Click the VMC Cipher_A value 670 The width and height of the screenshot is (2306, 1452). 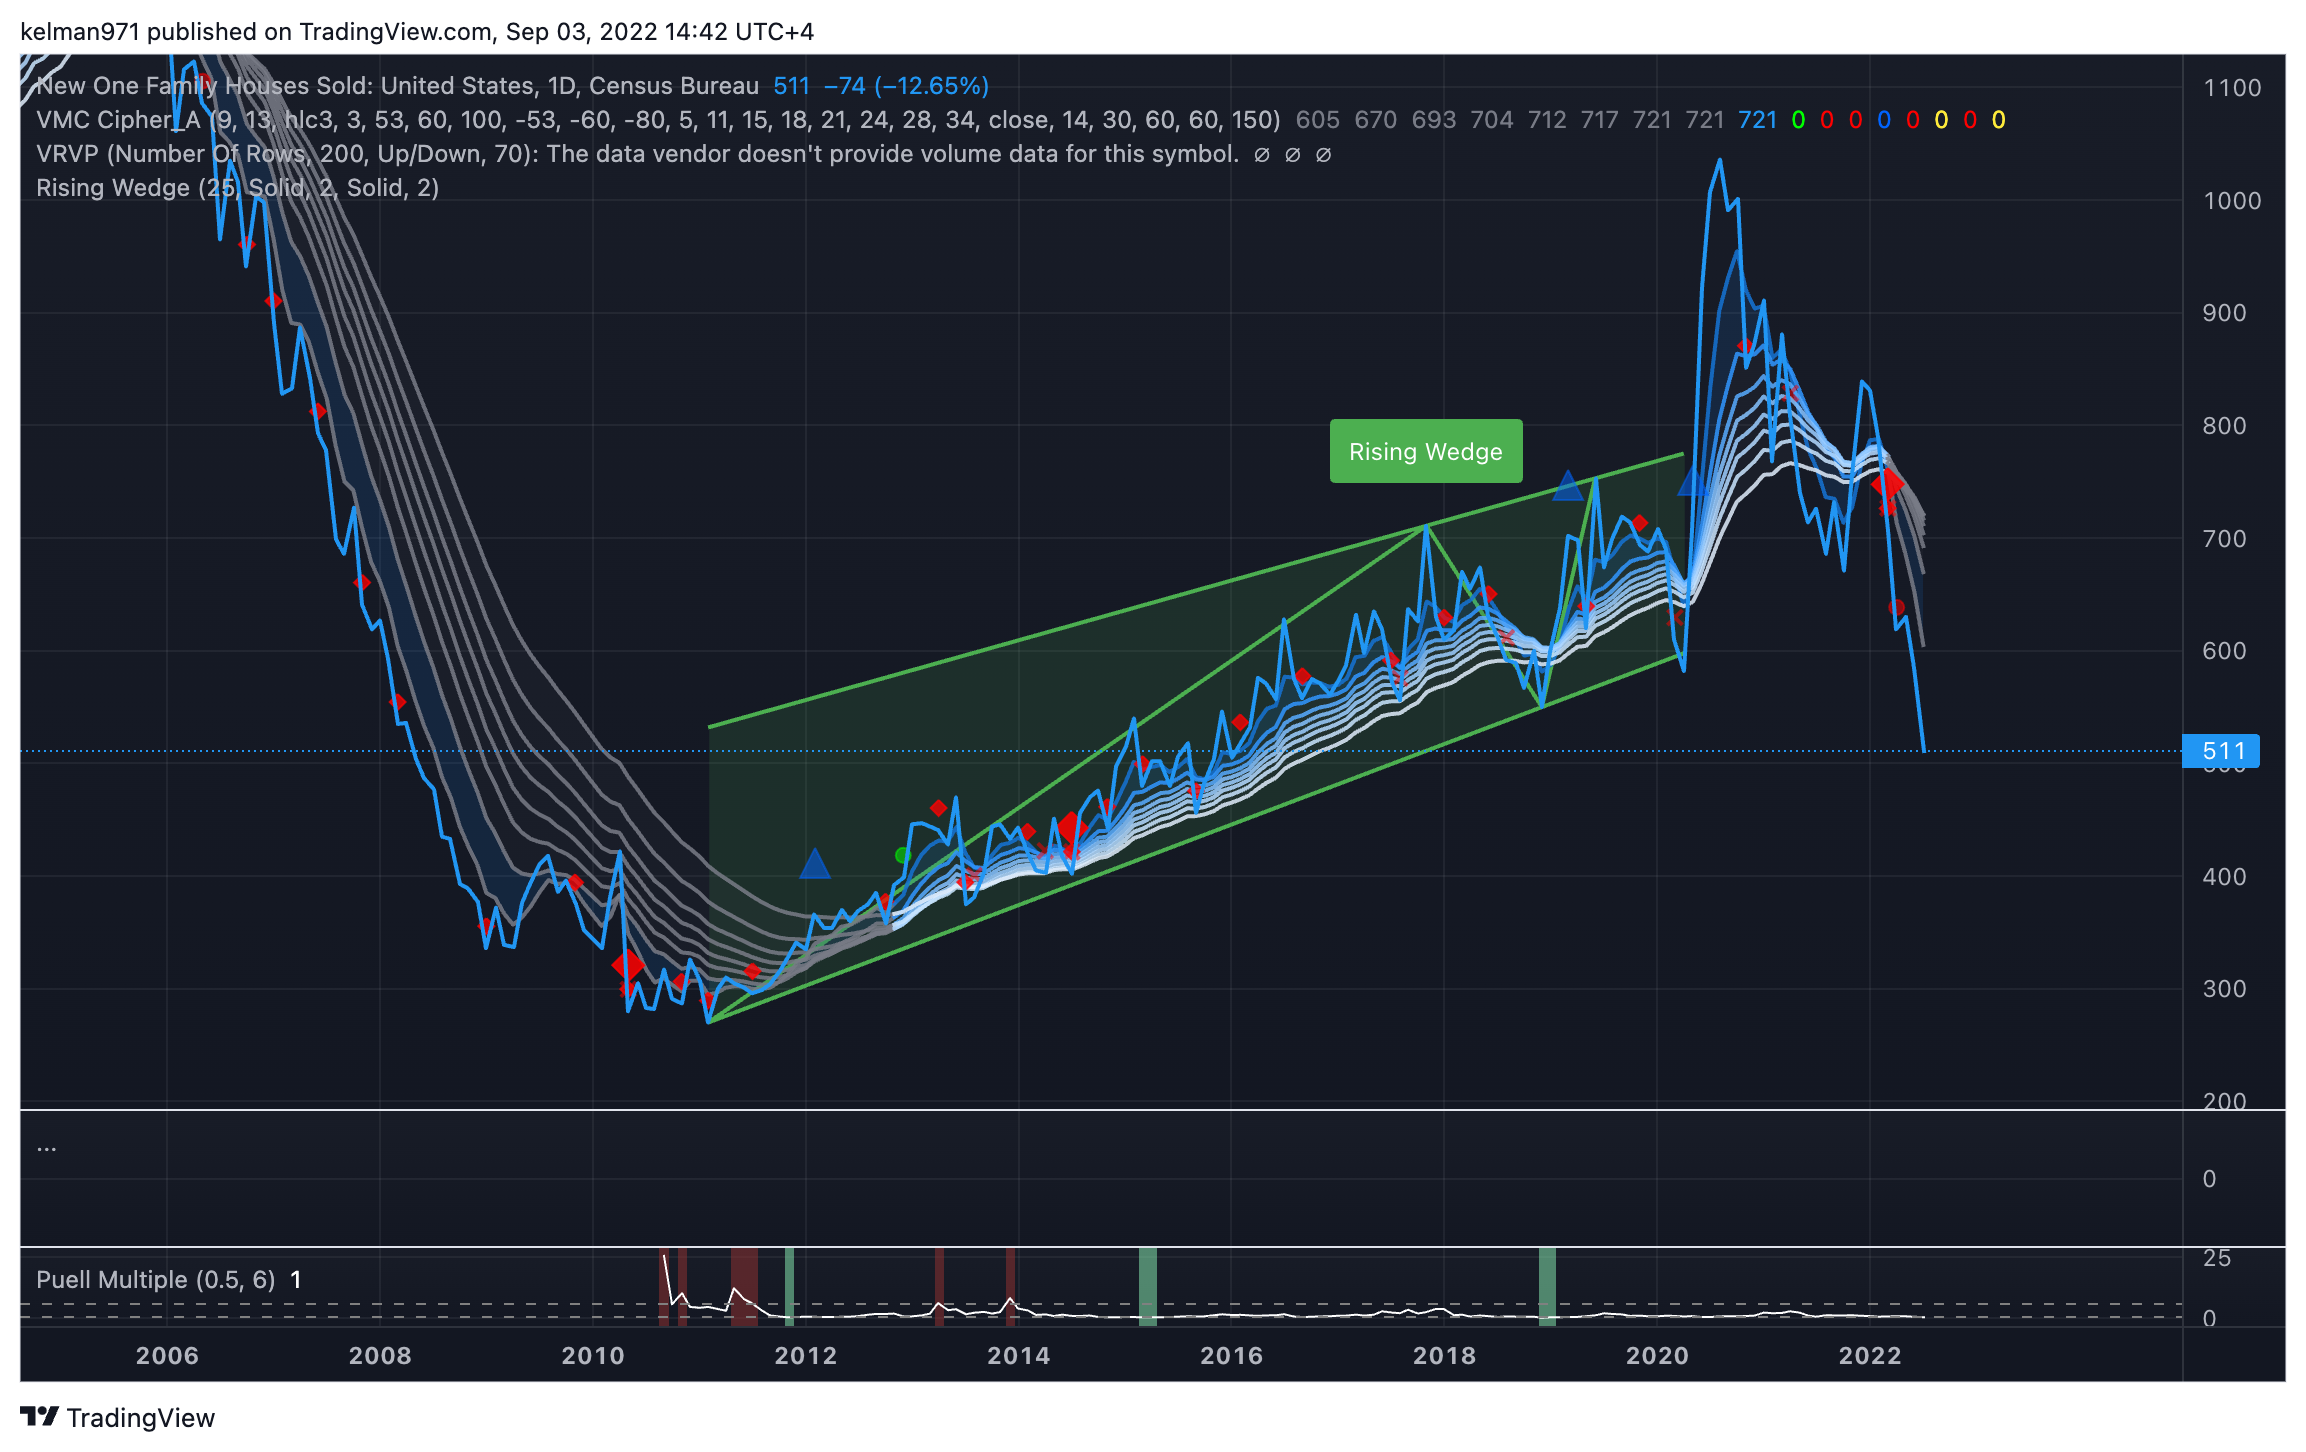coord(1375,120)
